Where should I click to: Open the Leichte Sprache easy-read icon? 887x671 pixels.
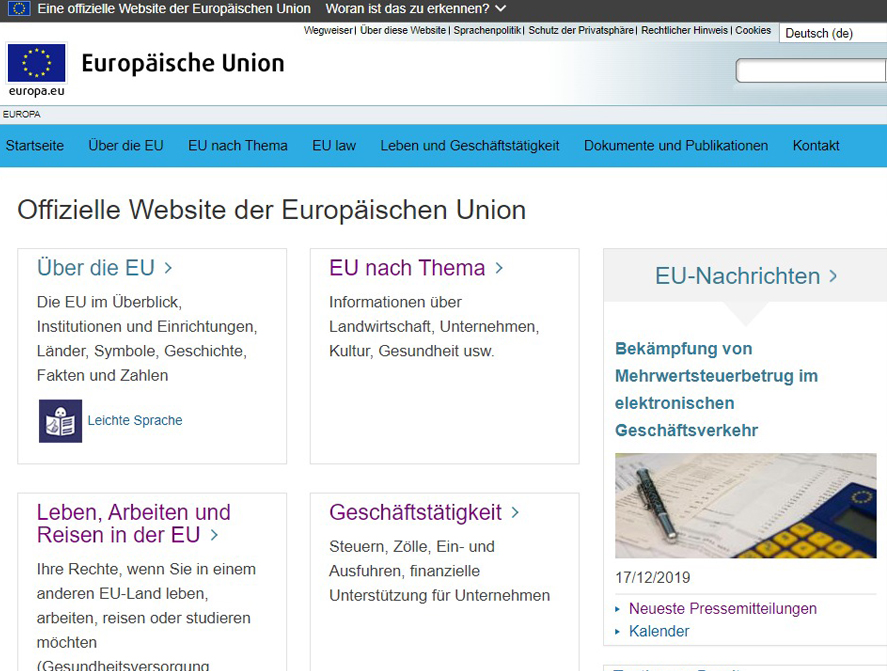click(60, 421)
